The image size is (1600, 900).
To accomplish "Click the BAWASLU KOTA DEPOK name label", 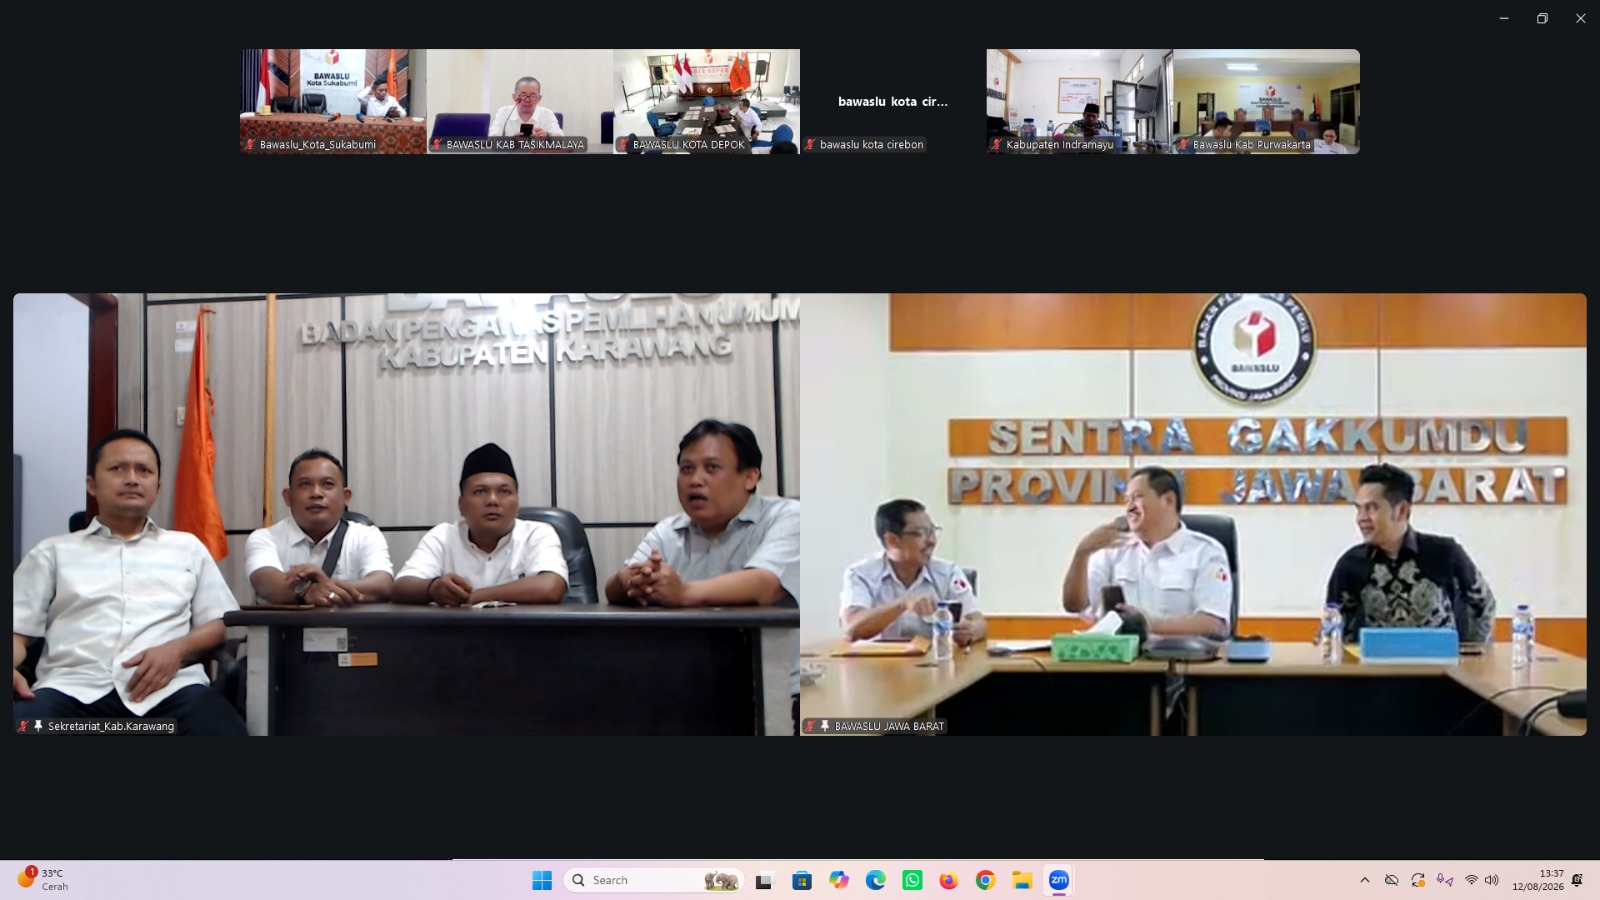I will click(689, 144).
